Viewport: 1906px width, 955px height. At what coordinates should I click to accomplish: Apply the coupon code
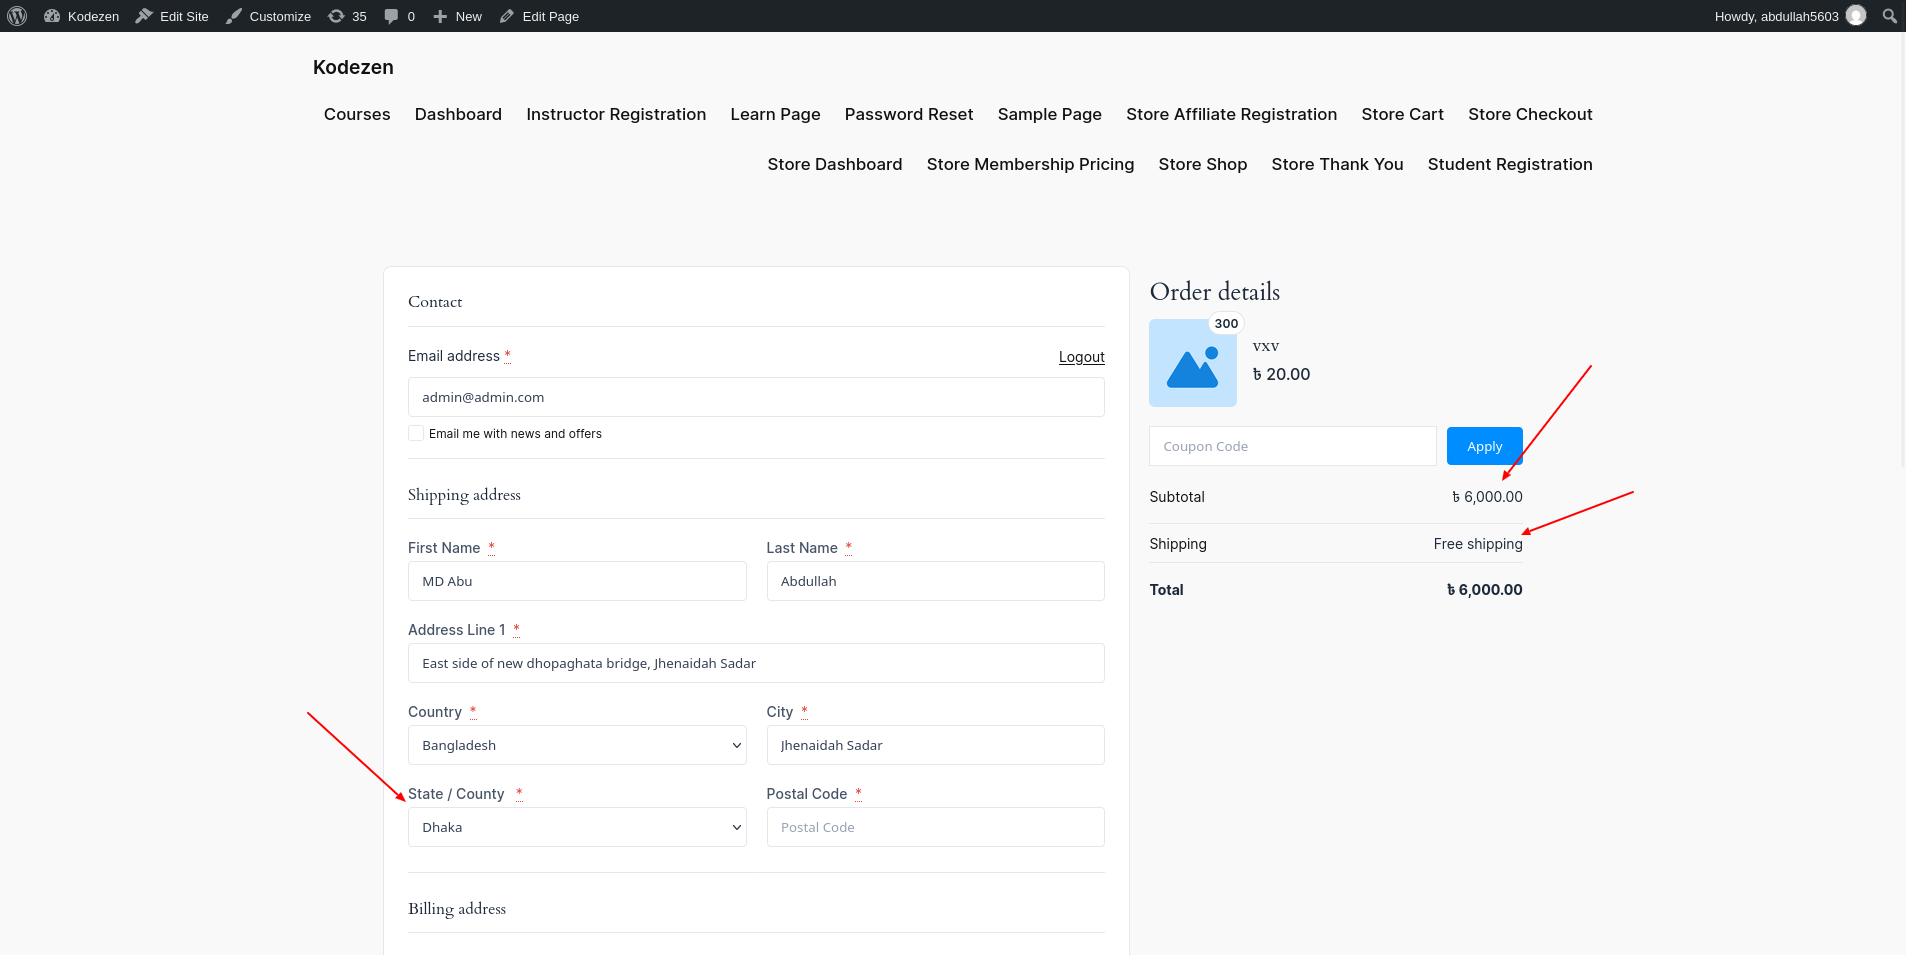pos(1484,446)
